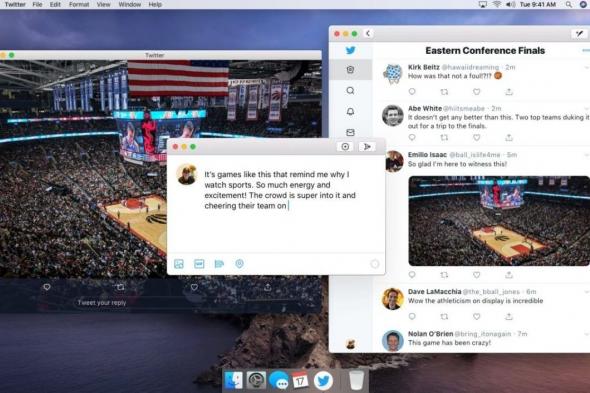Open the Home icon in the Twitter sidebar
This screenshot has width=590, height=393.
coord(350,70)
